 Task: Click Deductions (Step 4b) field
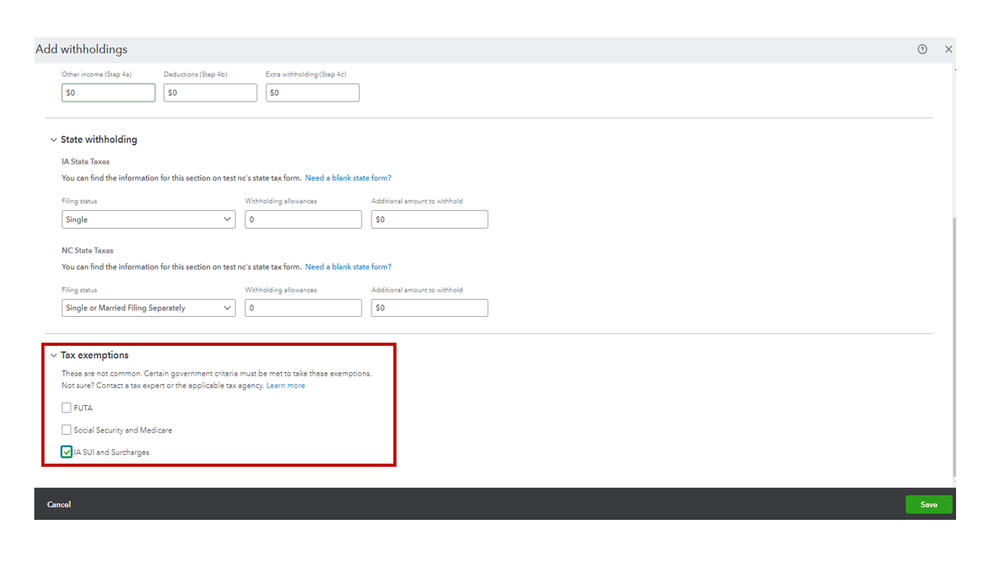[x=210, y=92]
